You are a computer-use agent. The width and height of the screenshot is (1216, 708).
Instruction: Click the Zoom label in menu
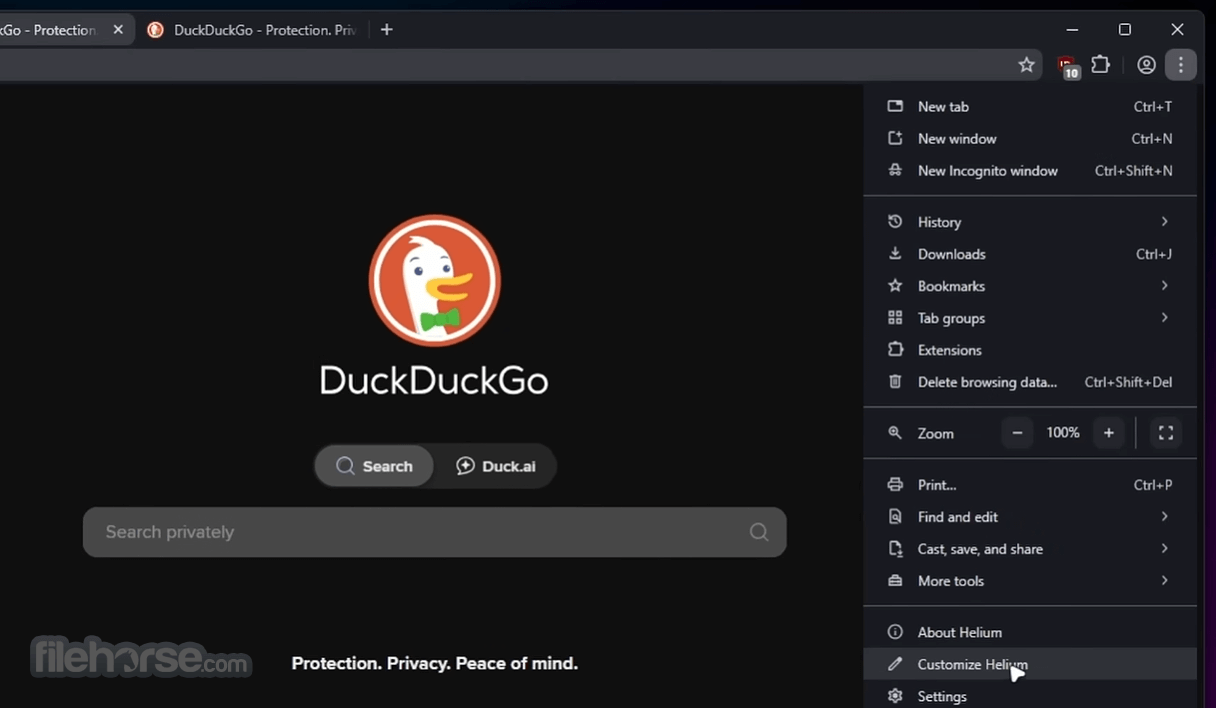936,433
